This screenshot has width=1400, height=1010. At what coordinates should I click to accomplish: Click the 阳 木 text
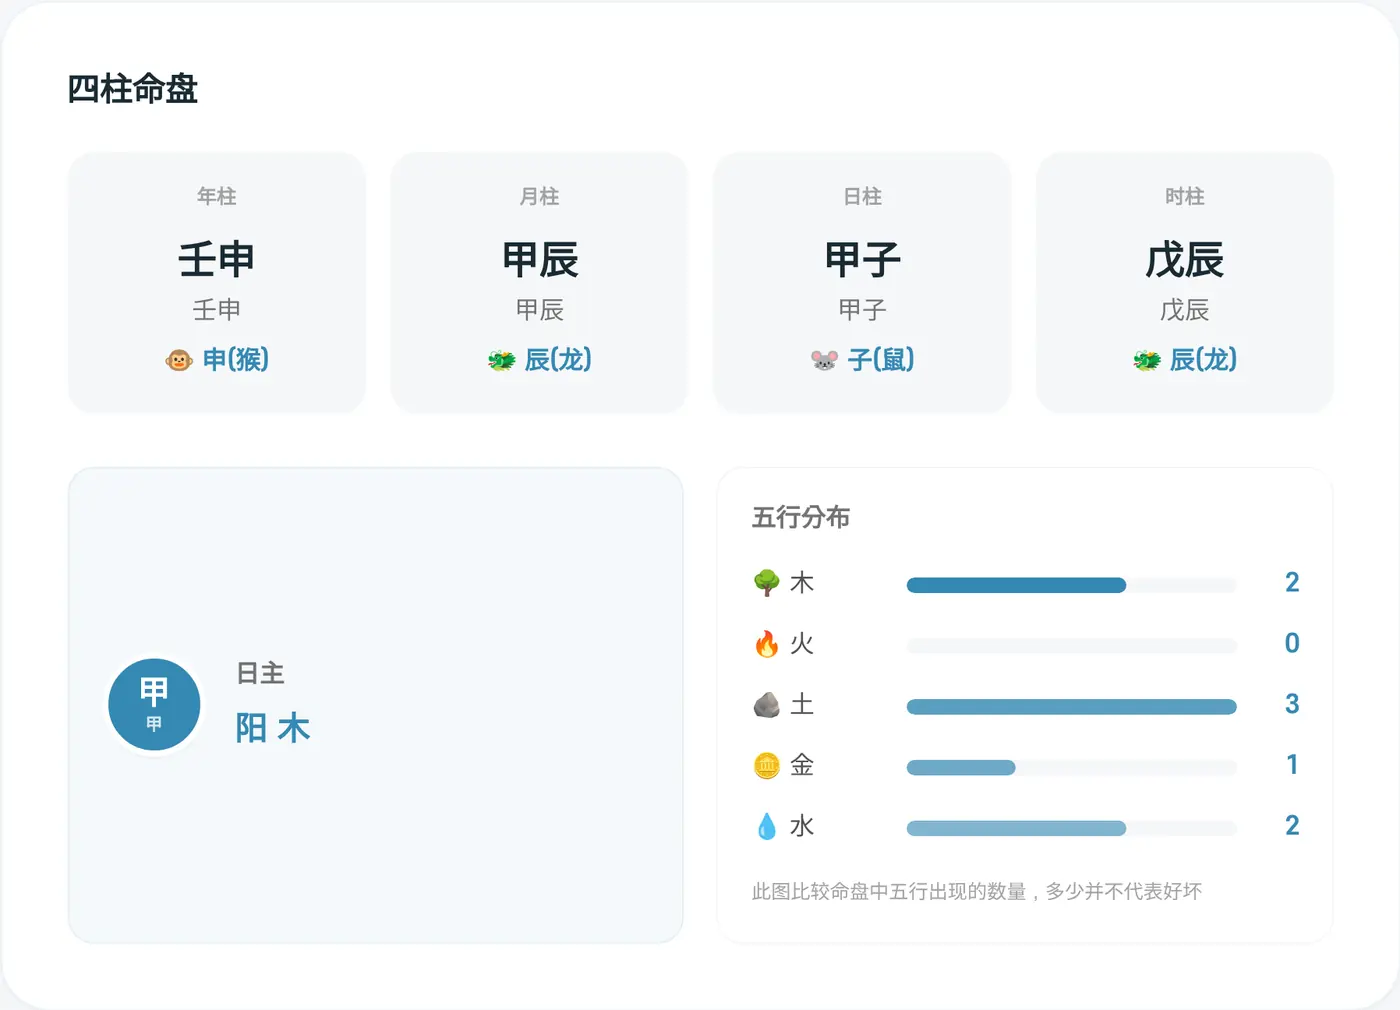point(273,728)
